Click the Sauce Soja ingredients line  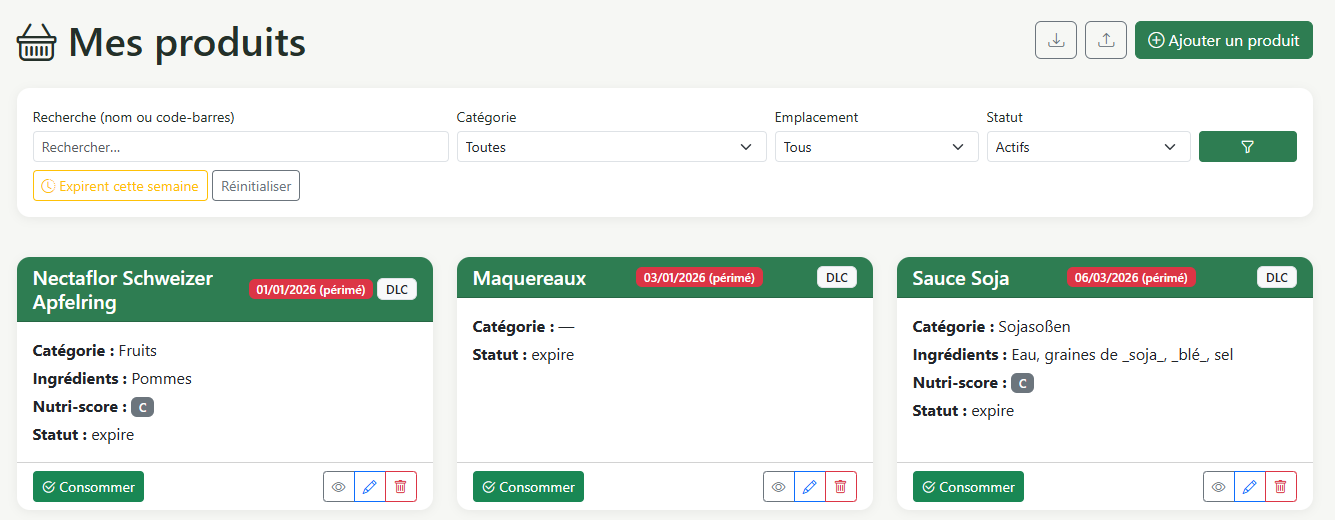(x=1073, y=355)
